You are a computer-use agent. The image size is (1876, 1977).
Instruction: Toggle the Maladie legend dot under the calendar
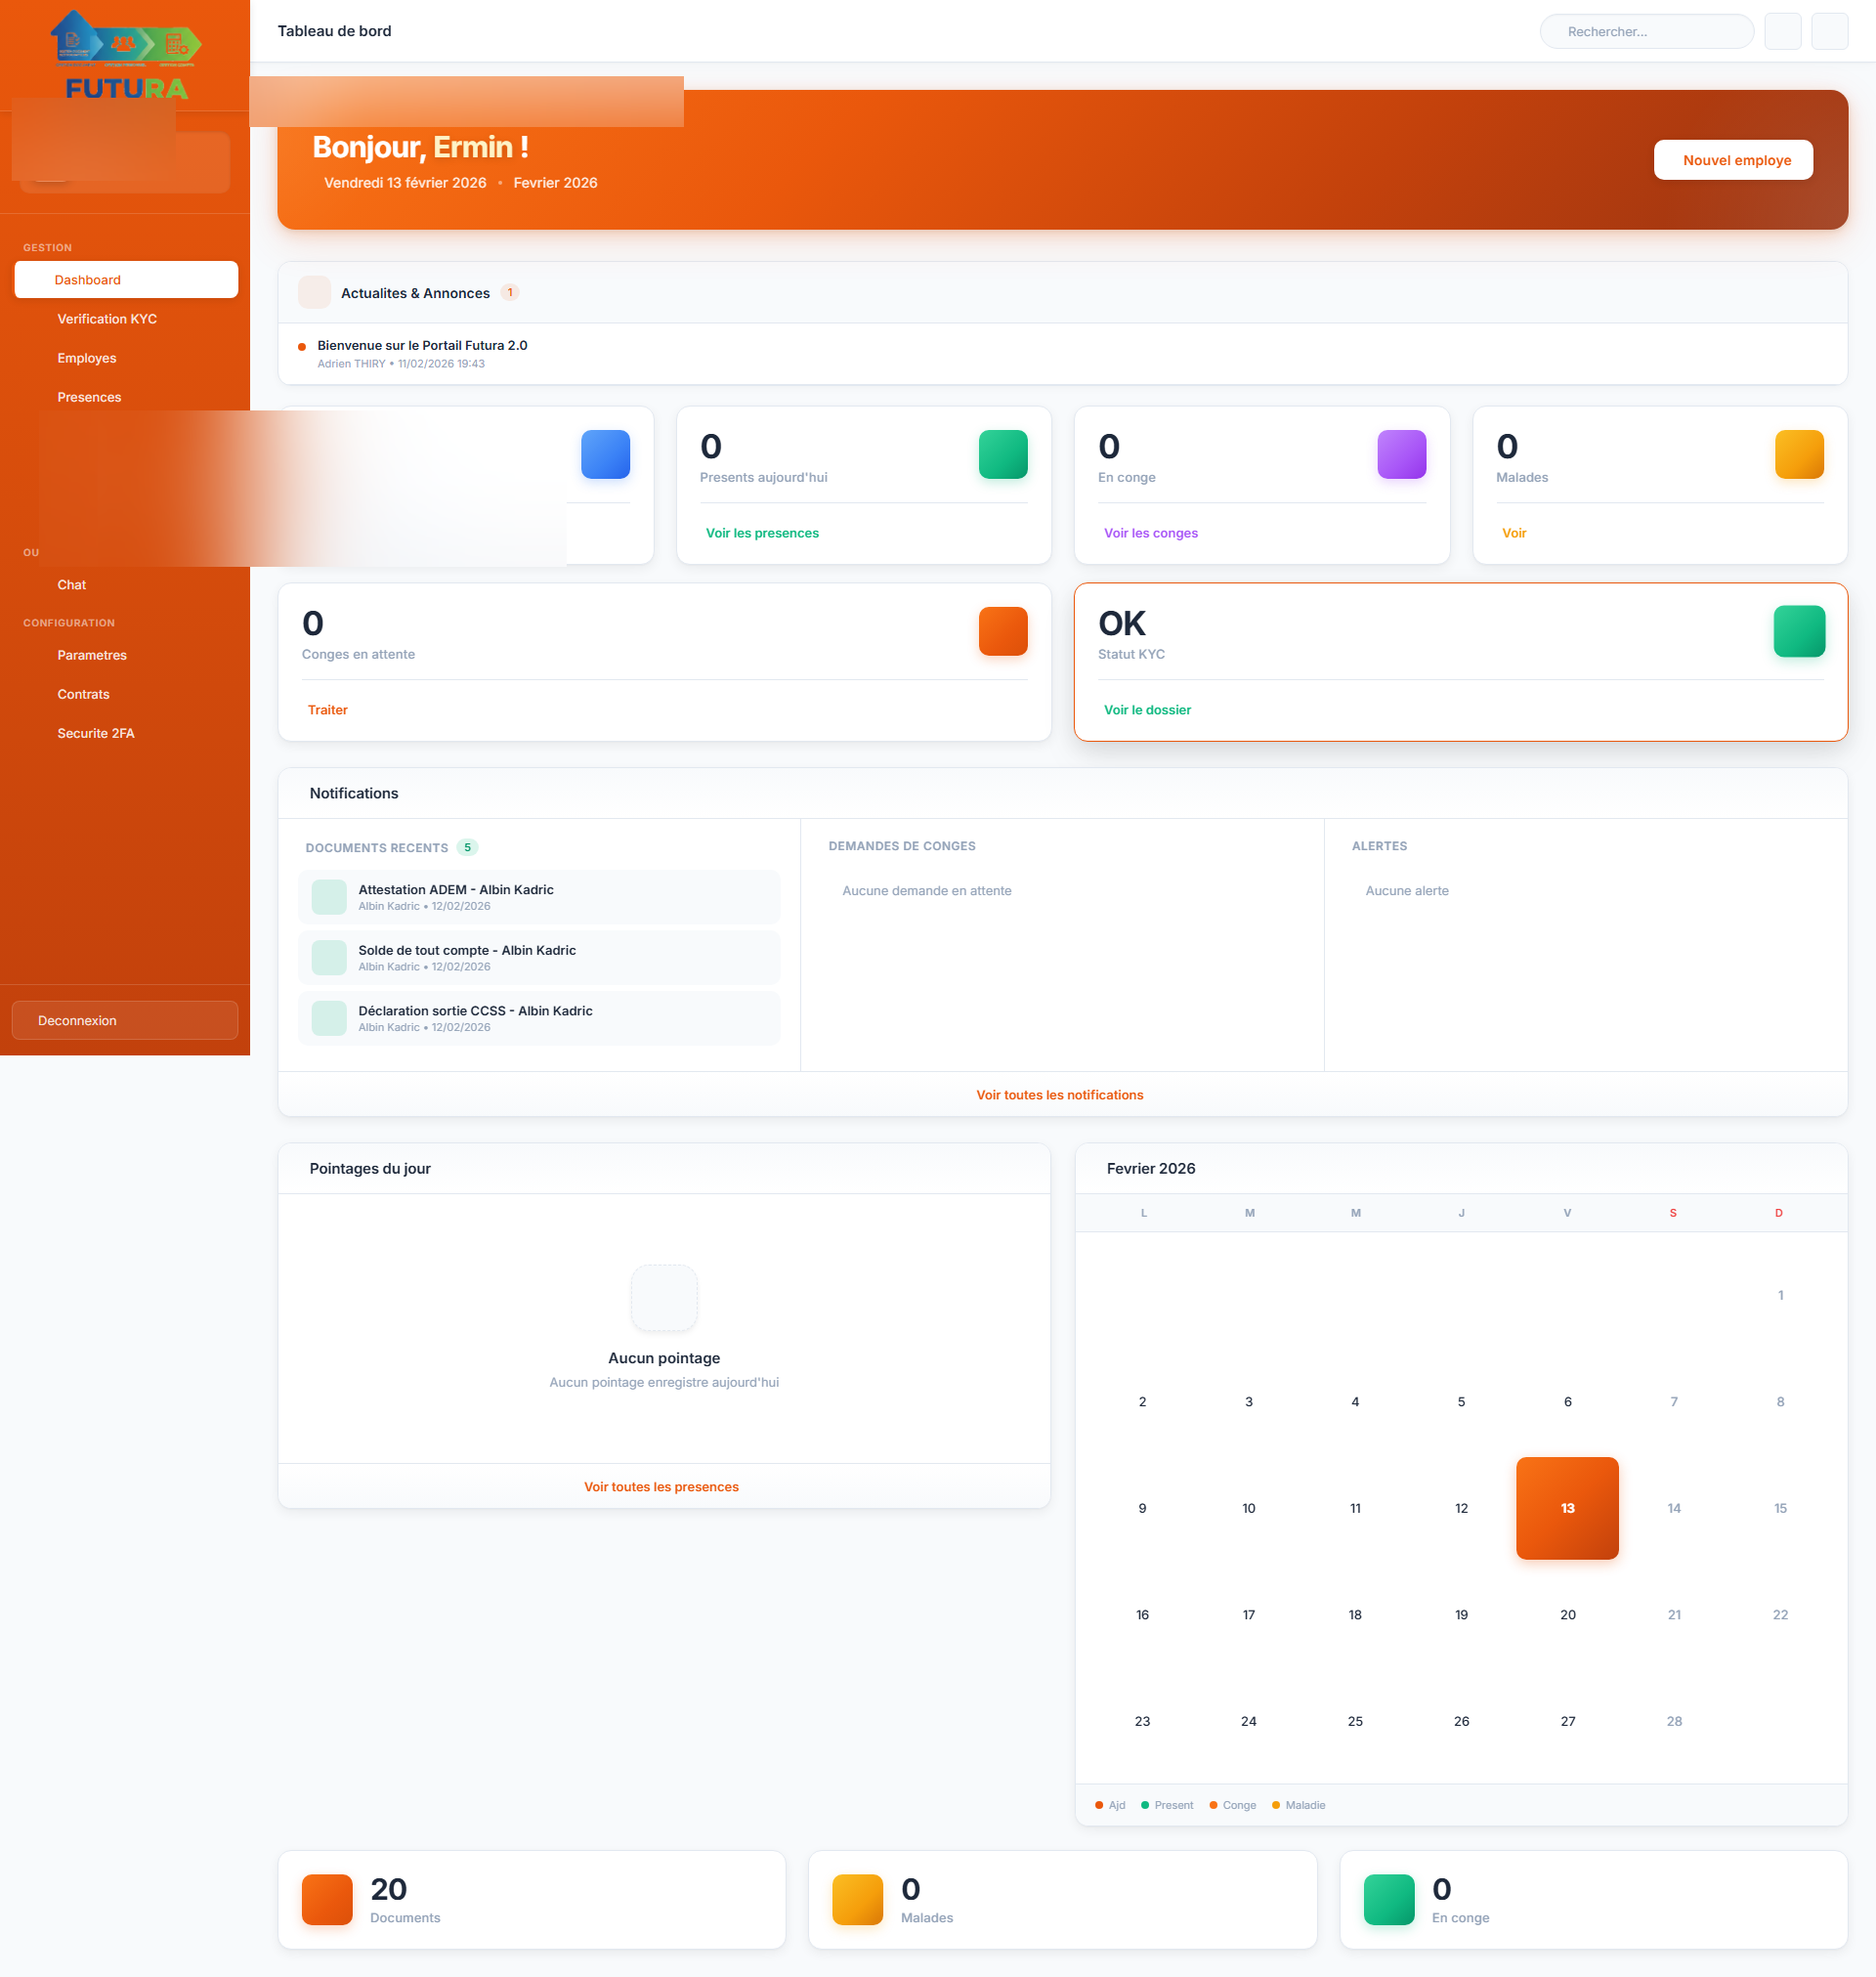(1276, 1804)
